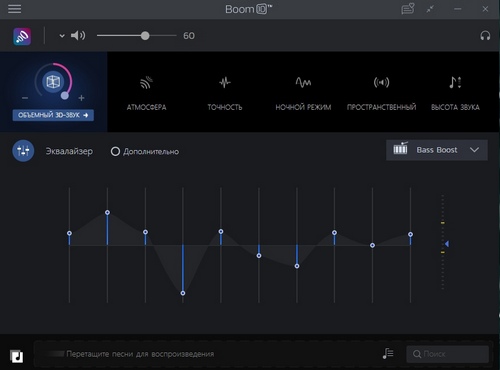Expand the volume device dropdown chevron
The height and width of the screenshot is (370, 500).
coord(62,36)
